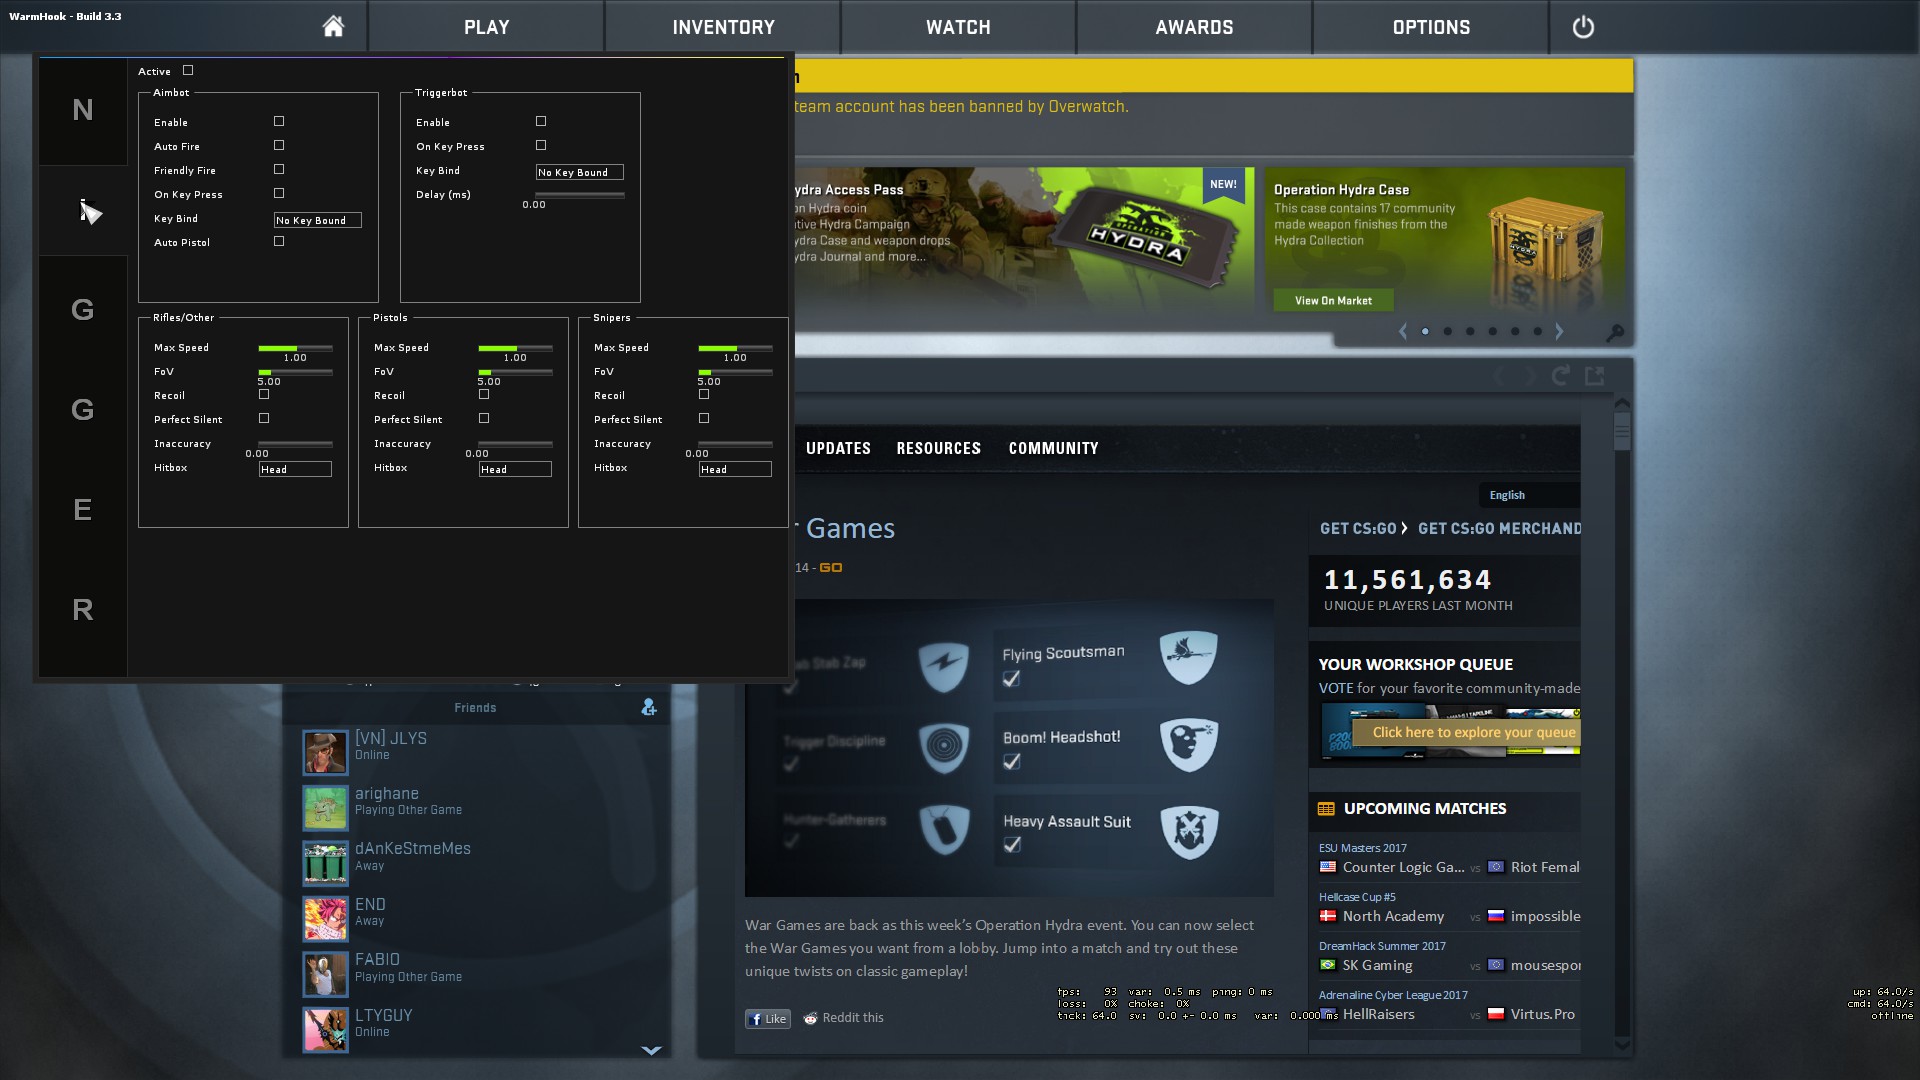The width and height of the screenshot is (1920, 1080).
Task: Switch to the UPDATES tab
Action: click(838, 448)
